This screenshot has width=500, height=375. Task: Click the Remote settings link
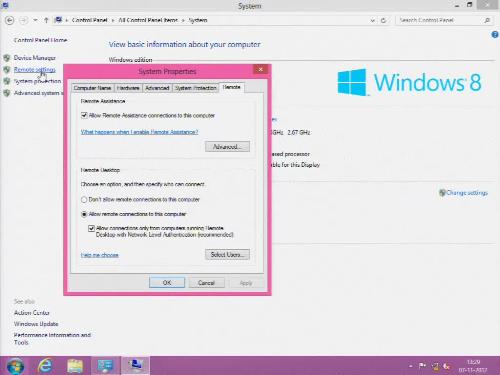pos(35,70)
